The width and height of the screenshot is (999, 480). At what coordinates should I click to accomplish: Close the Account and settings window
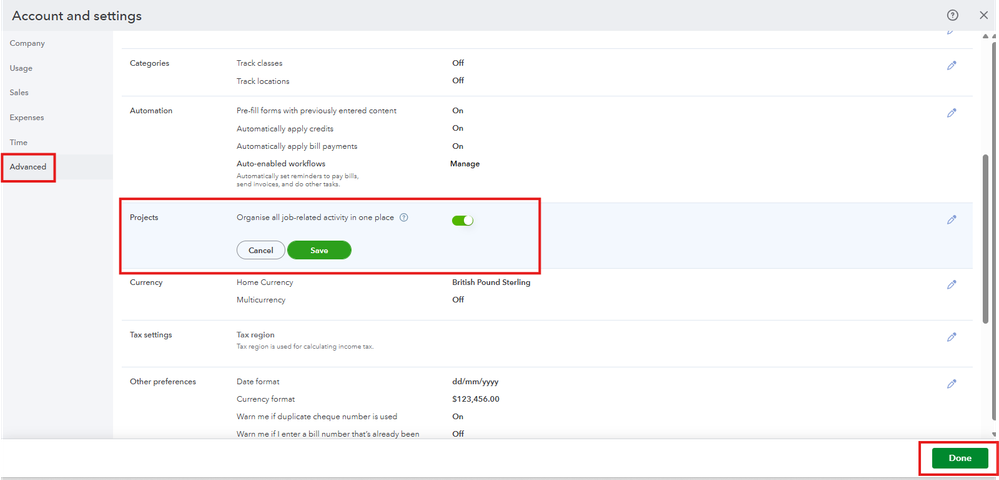[982, 15]
